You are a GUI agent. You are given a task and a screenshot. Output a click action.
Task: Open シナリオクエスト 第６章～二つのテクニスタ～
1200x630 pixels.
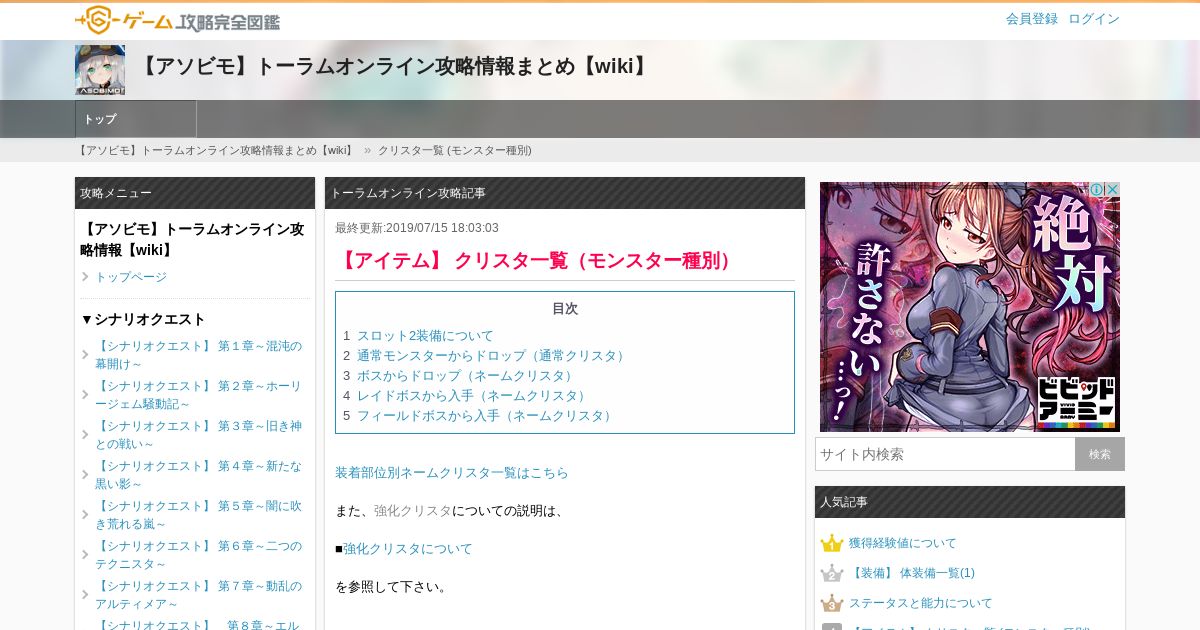tap(198, 555)
